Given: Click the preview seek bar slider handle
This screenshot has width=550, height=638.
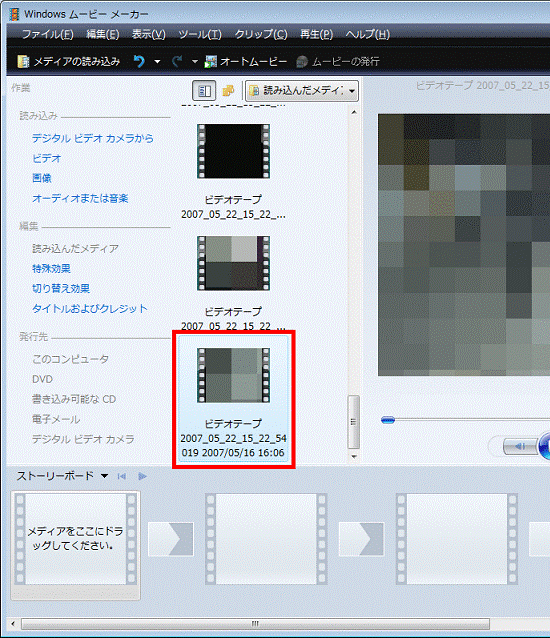Looking at the screenshot, I should pos(388,420).
